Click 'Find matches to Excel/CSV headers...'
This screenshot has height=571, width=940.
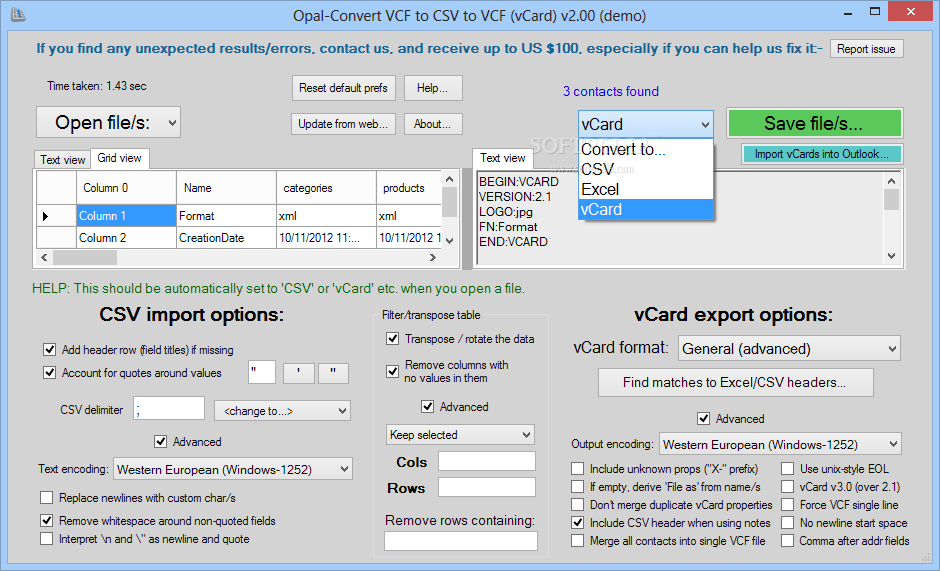735,382
